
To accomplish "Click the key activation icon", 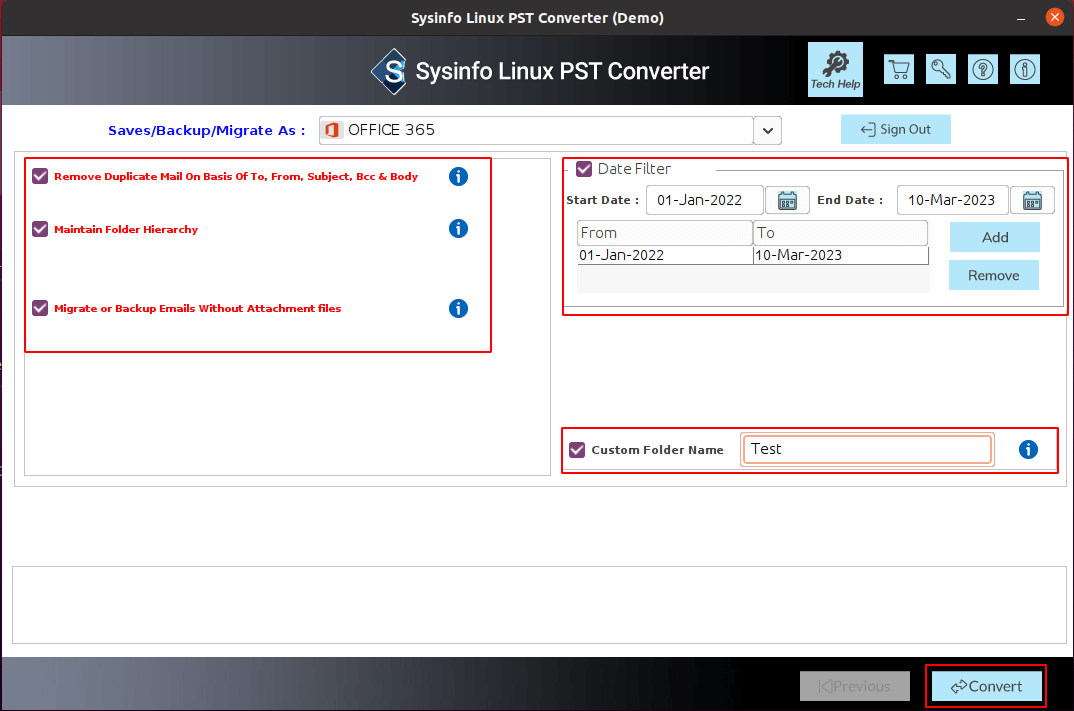I will (x=940, y=69).
